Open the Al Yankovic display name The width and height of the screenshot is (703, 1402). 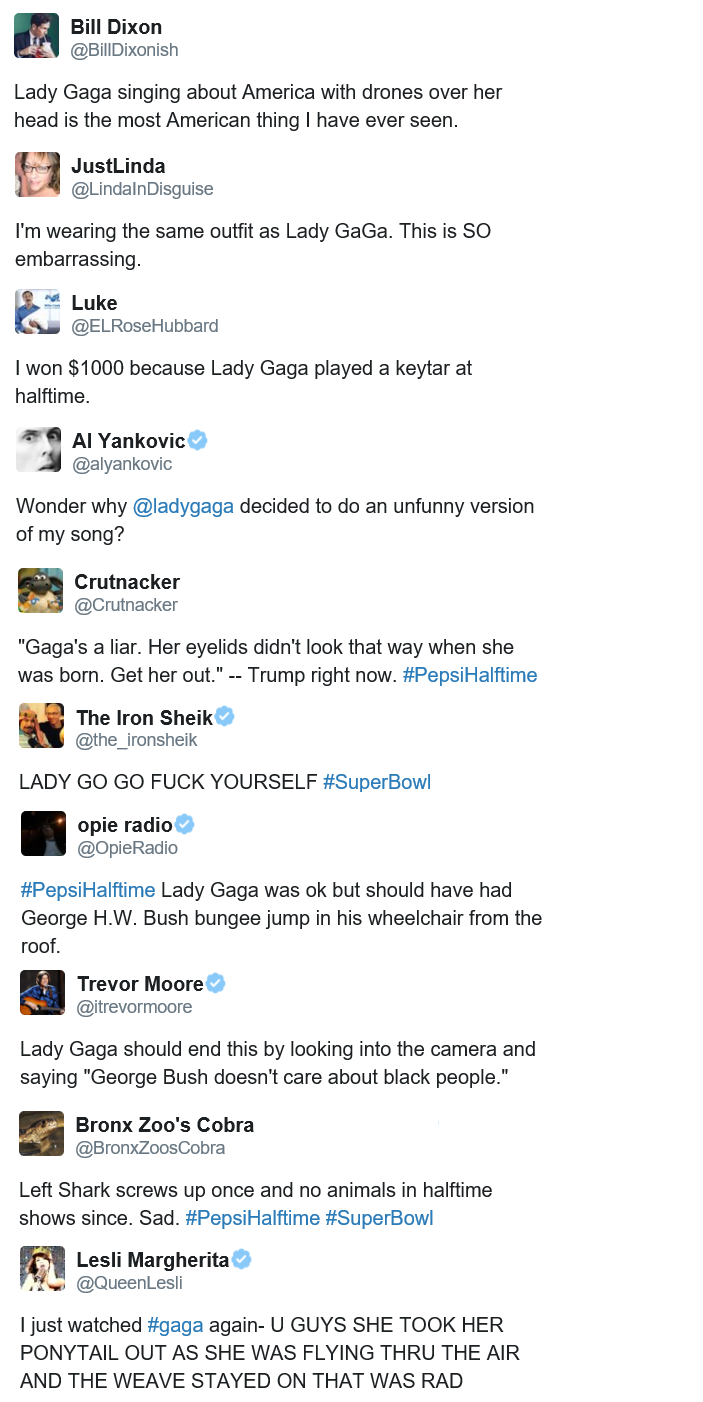(128, 441)
